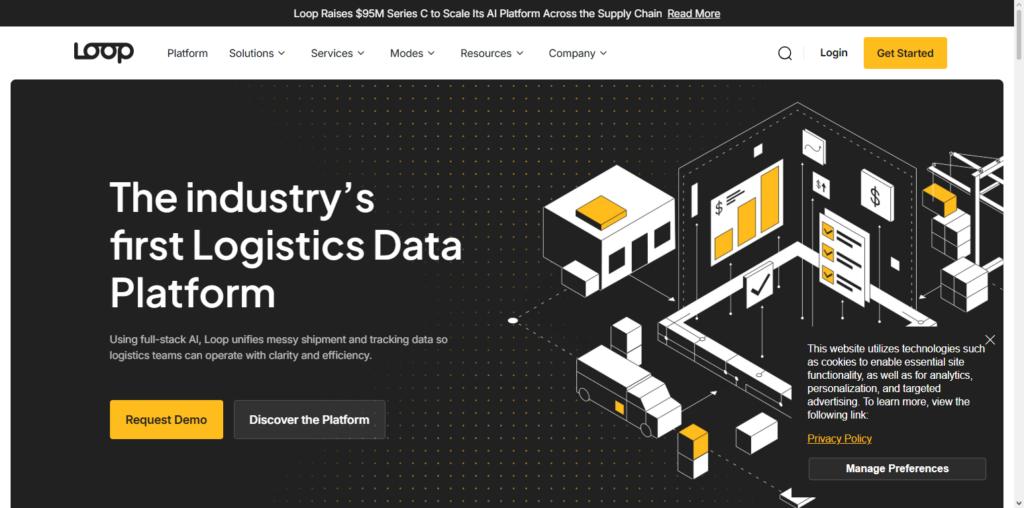Click the Login link
The image size is (1024, 508).
834,53
